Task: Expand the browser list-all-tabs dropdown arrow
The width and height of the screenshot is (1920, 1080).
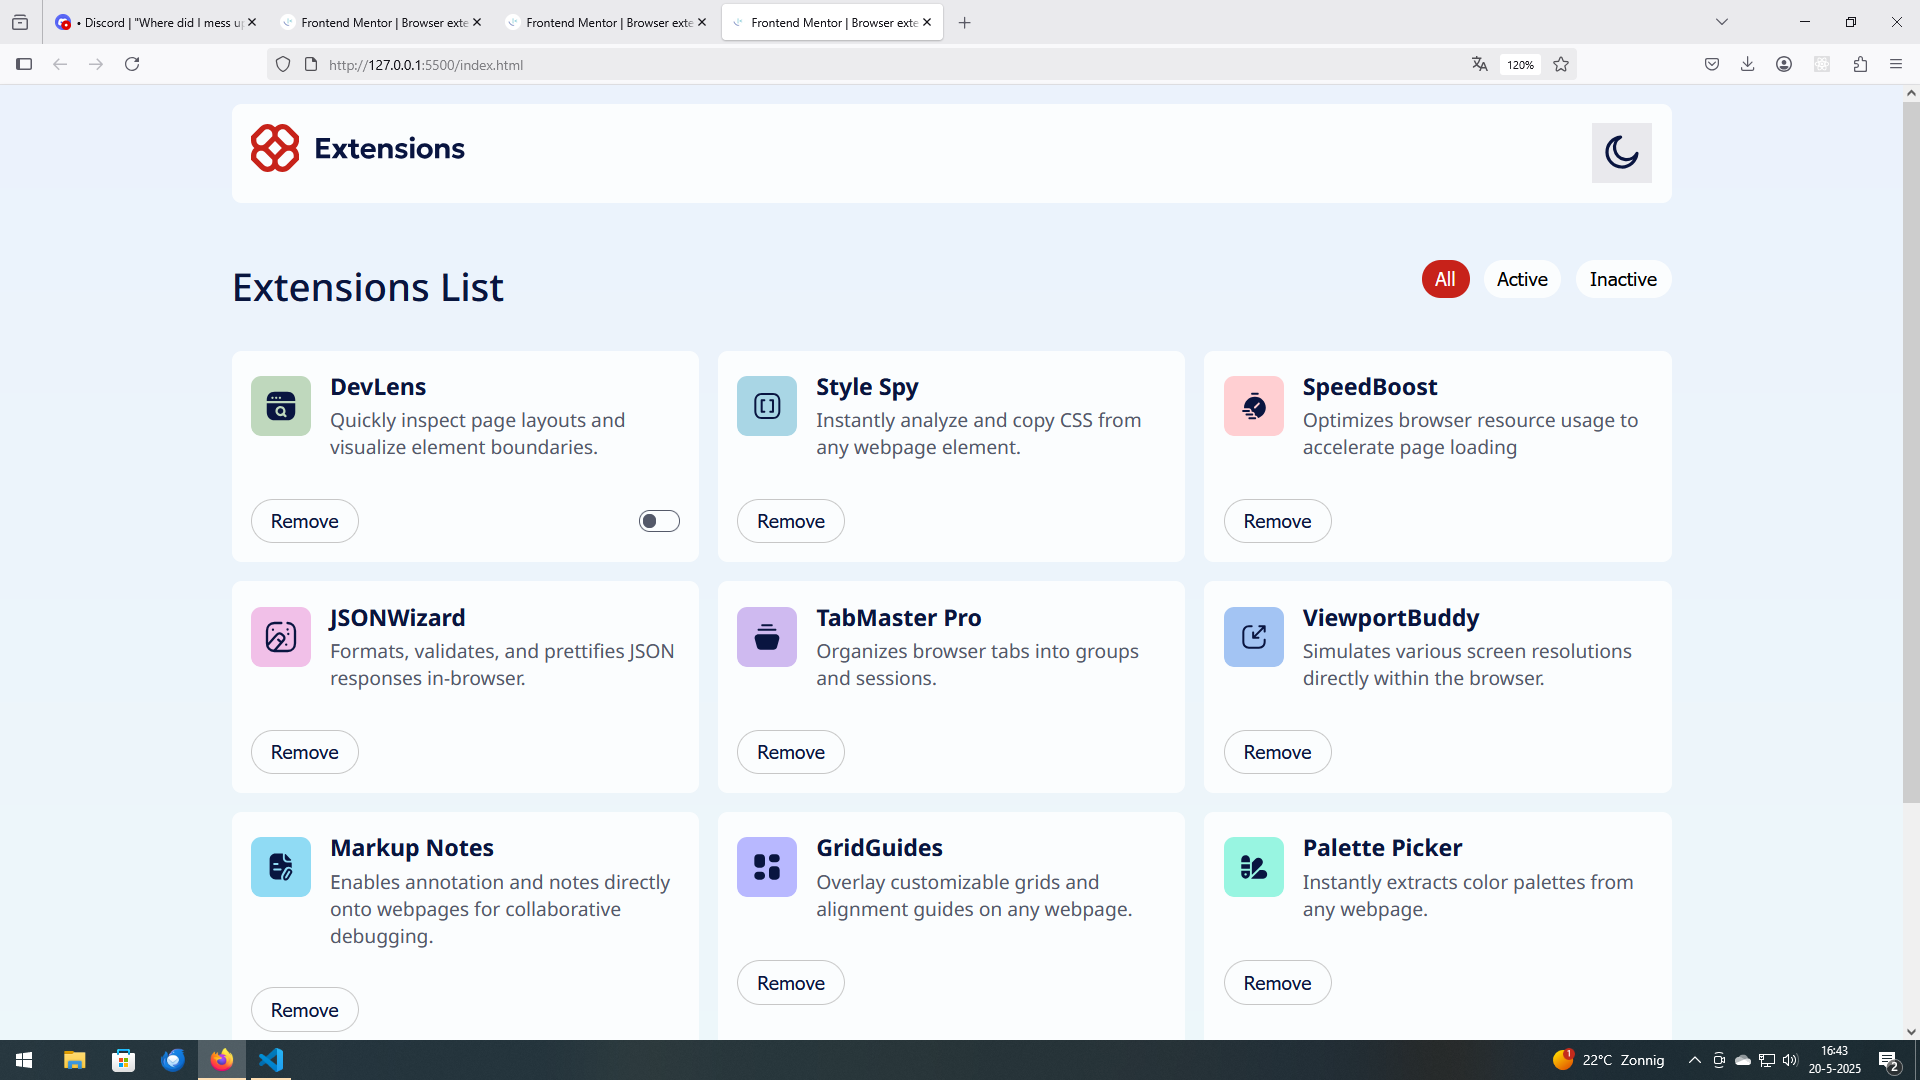Action: tap(1722, 22)
